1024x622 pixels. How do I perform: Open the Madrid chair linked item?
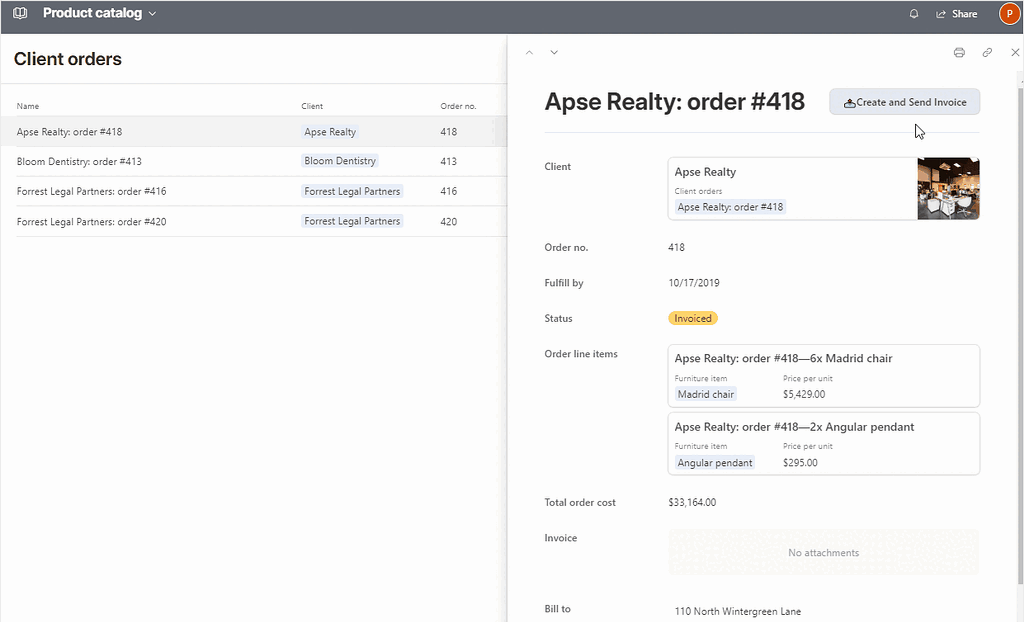tap(706, 394)
